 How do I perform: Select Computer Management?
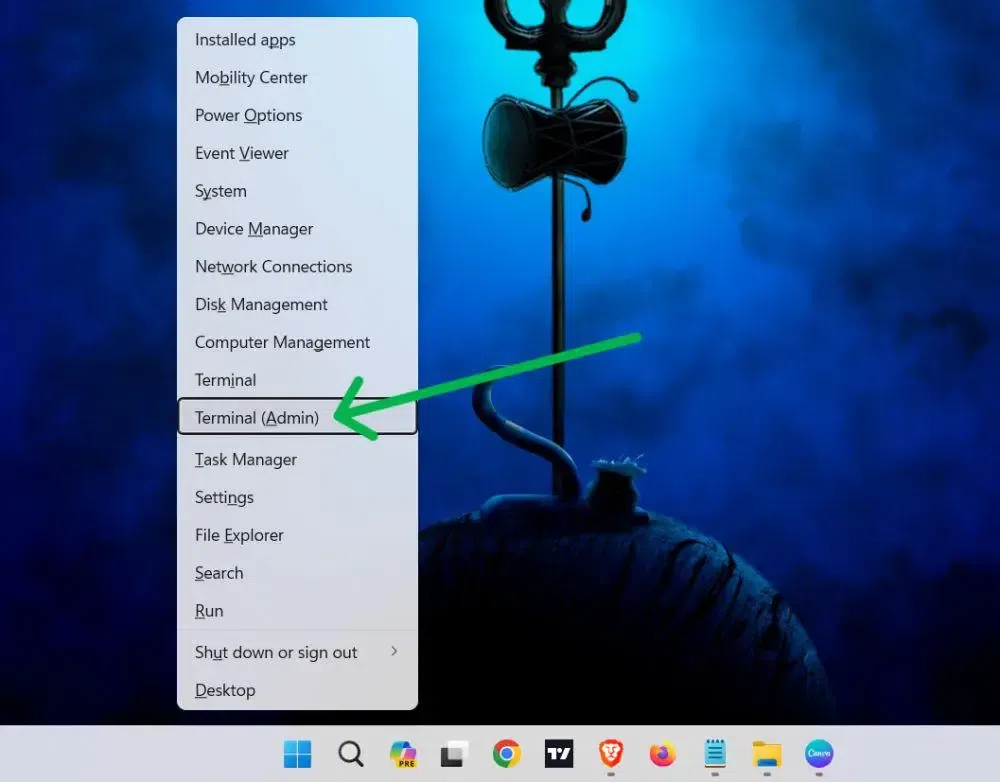(297, 342)
